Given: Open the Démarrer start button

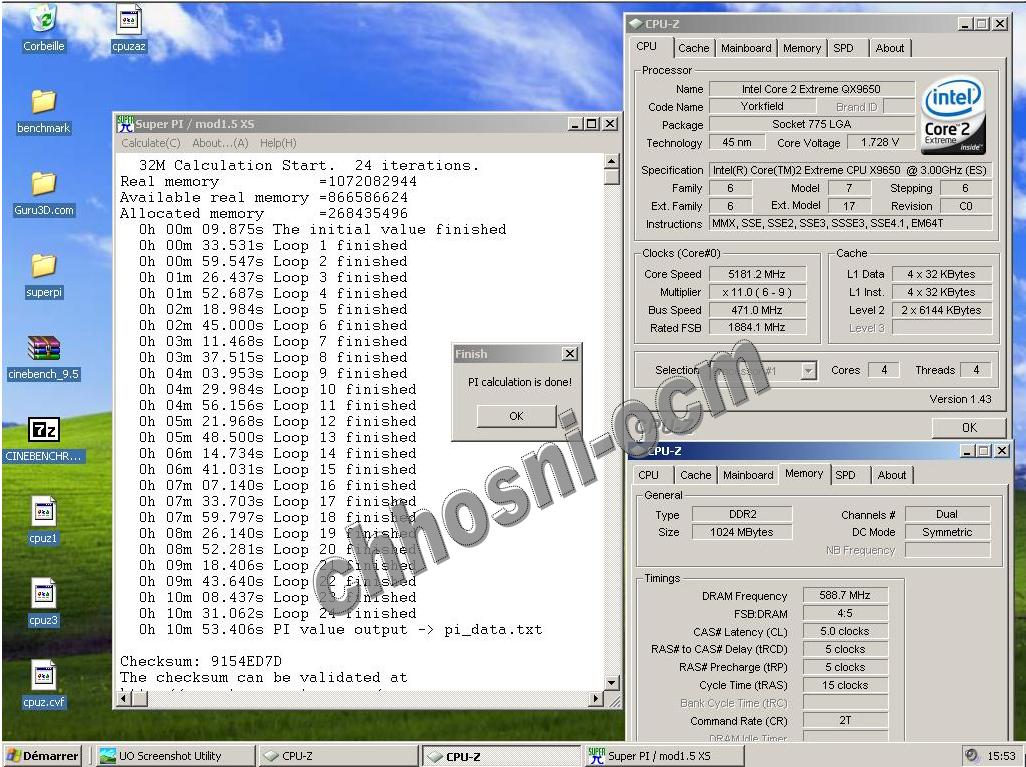Looking at the screenshot, I should pos(43,756).
